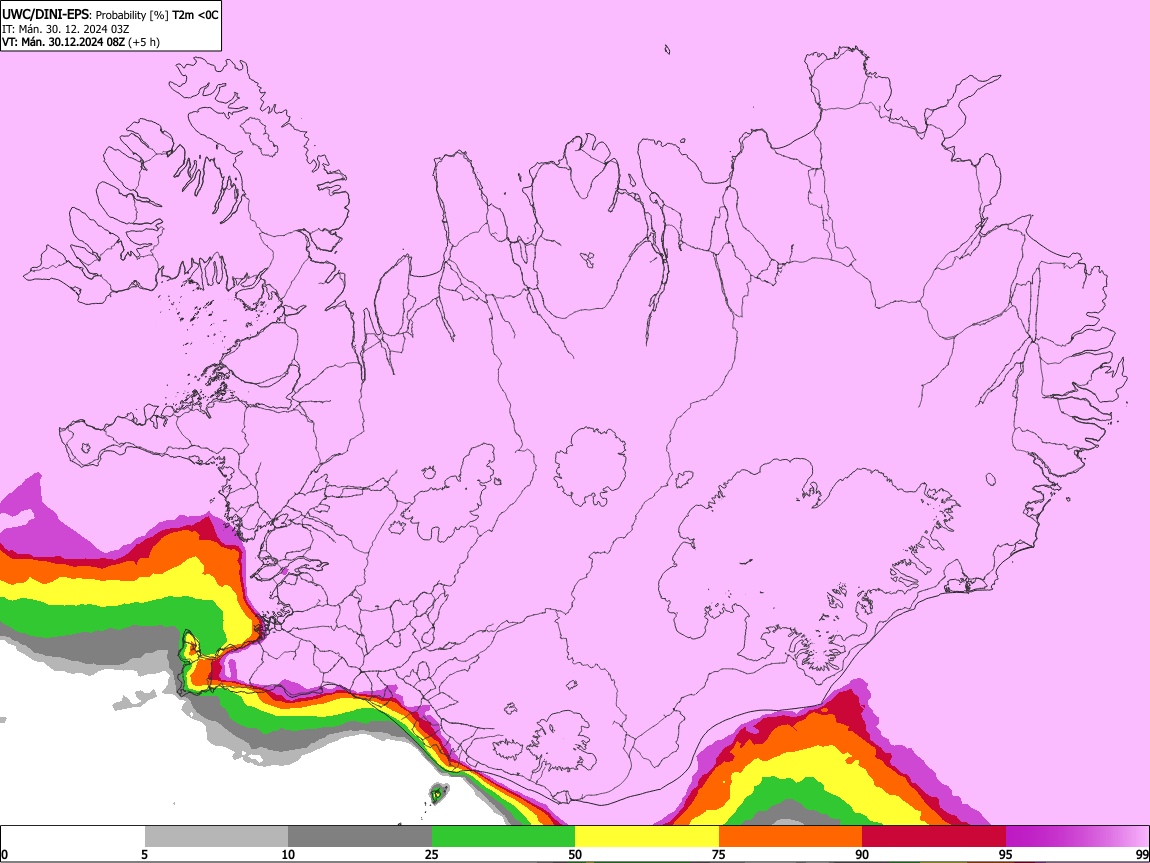Click the green 25–50% legend swatch
This screenshot has height=863, width=1150.
(x=503, y=836)
